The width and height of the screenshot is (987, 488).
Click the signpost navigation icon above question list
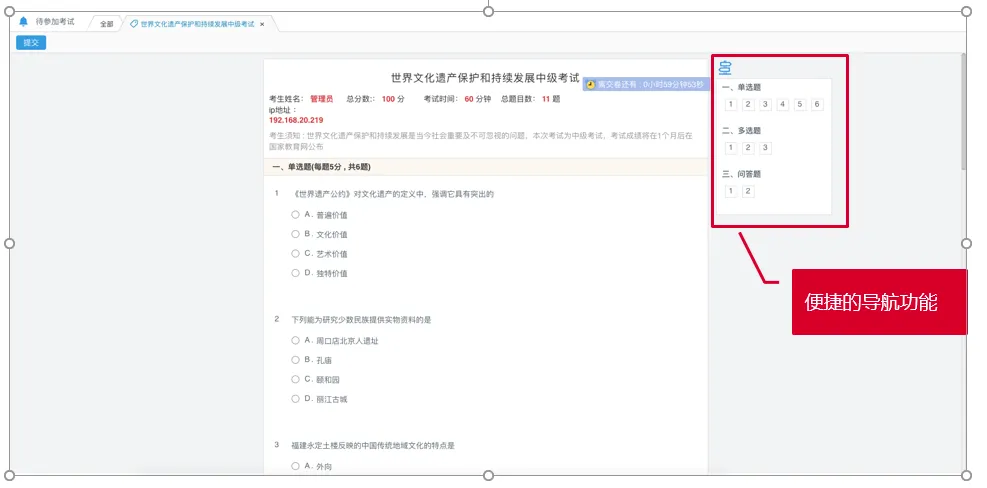click(725, 69)
